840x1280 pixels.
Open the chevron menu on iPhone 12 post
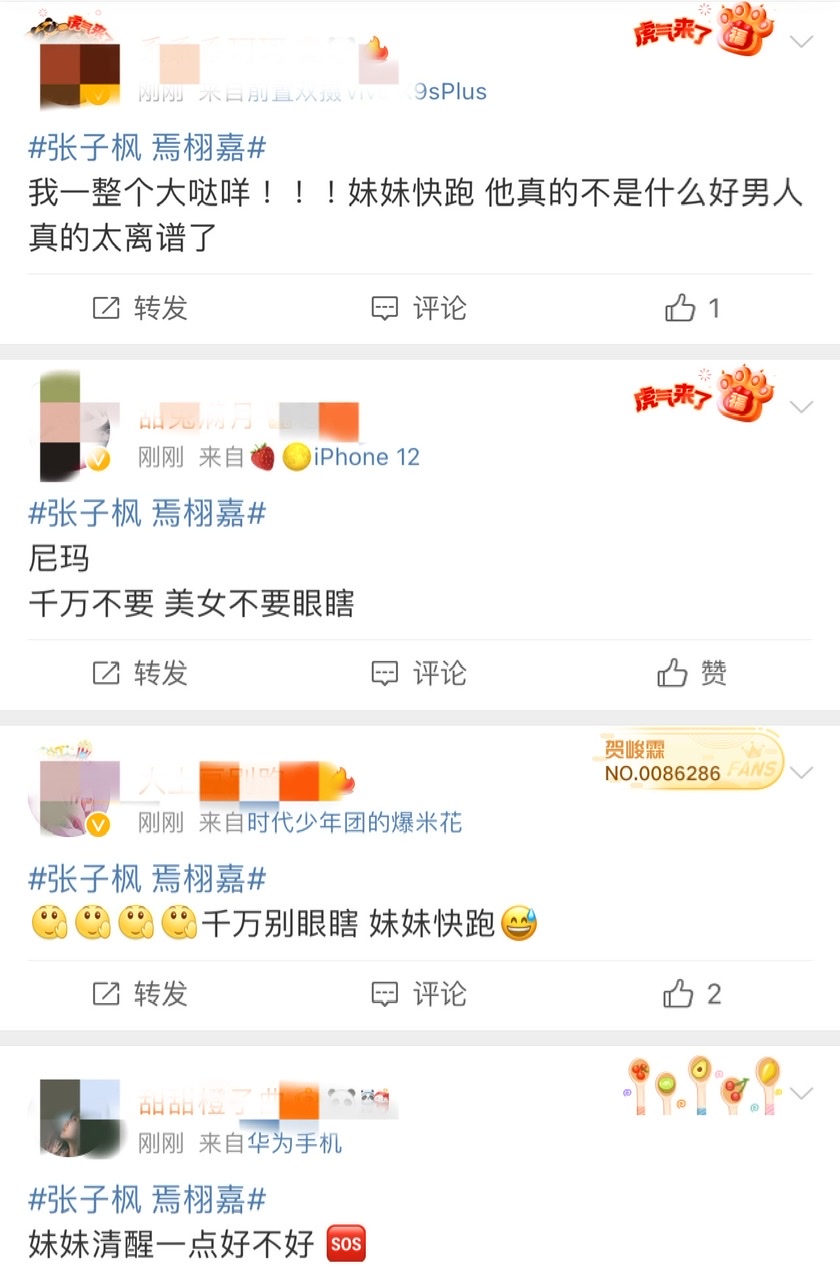(802, 407)
